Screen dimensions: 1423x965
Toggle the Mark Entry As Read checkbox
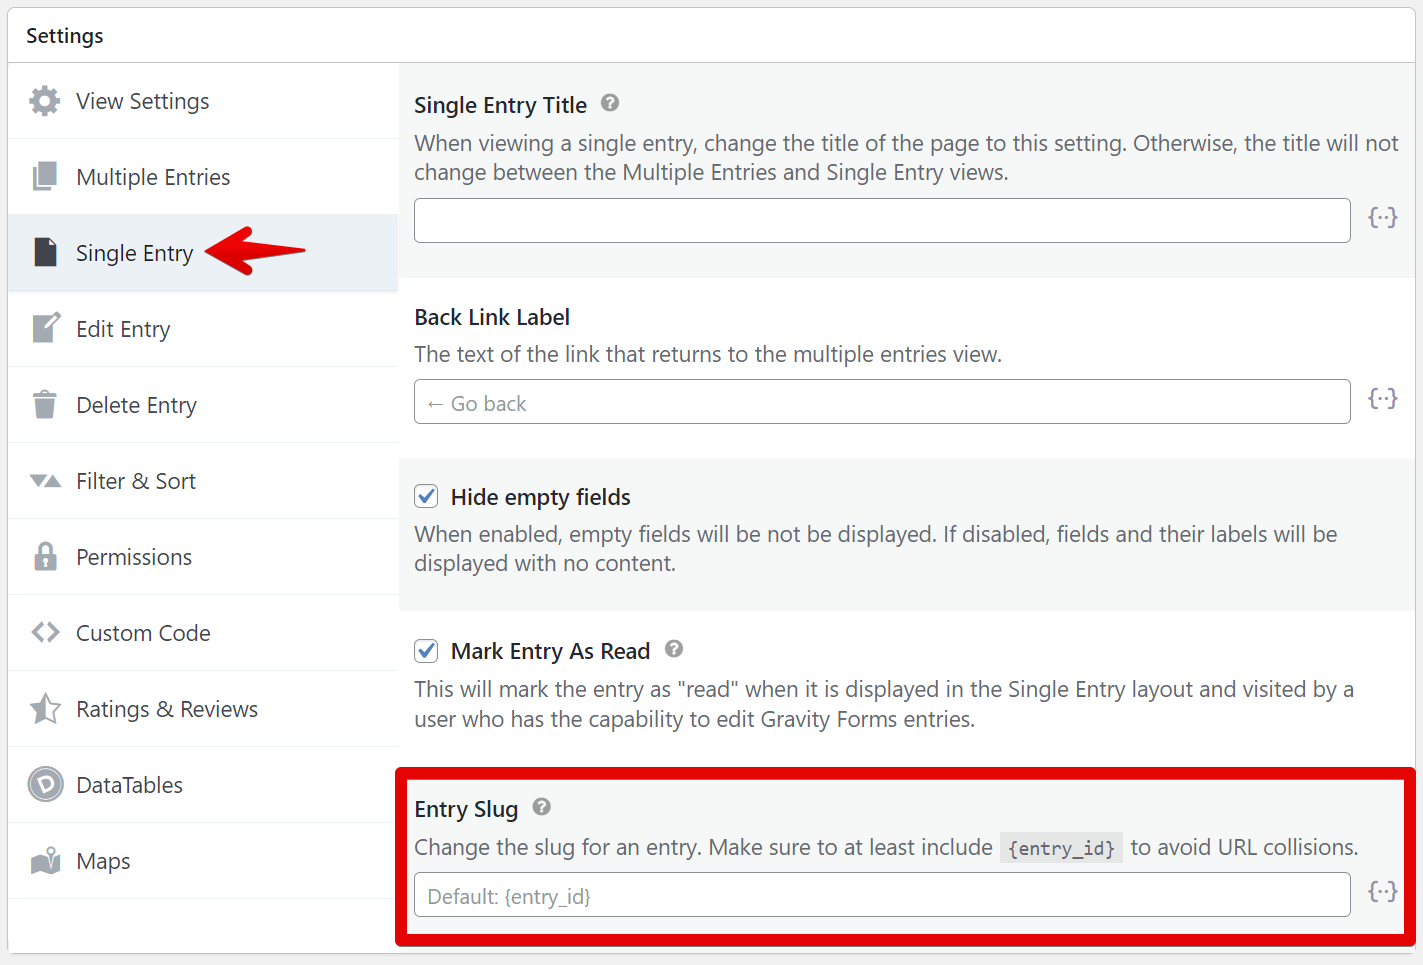[426, 651]
